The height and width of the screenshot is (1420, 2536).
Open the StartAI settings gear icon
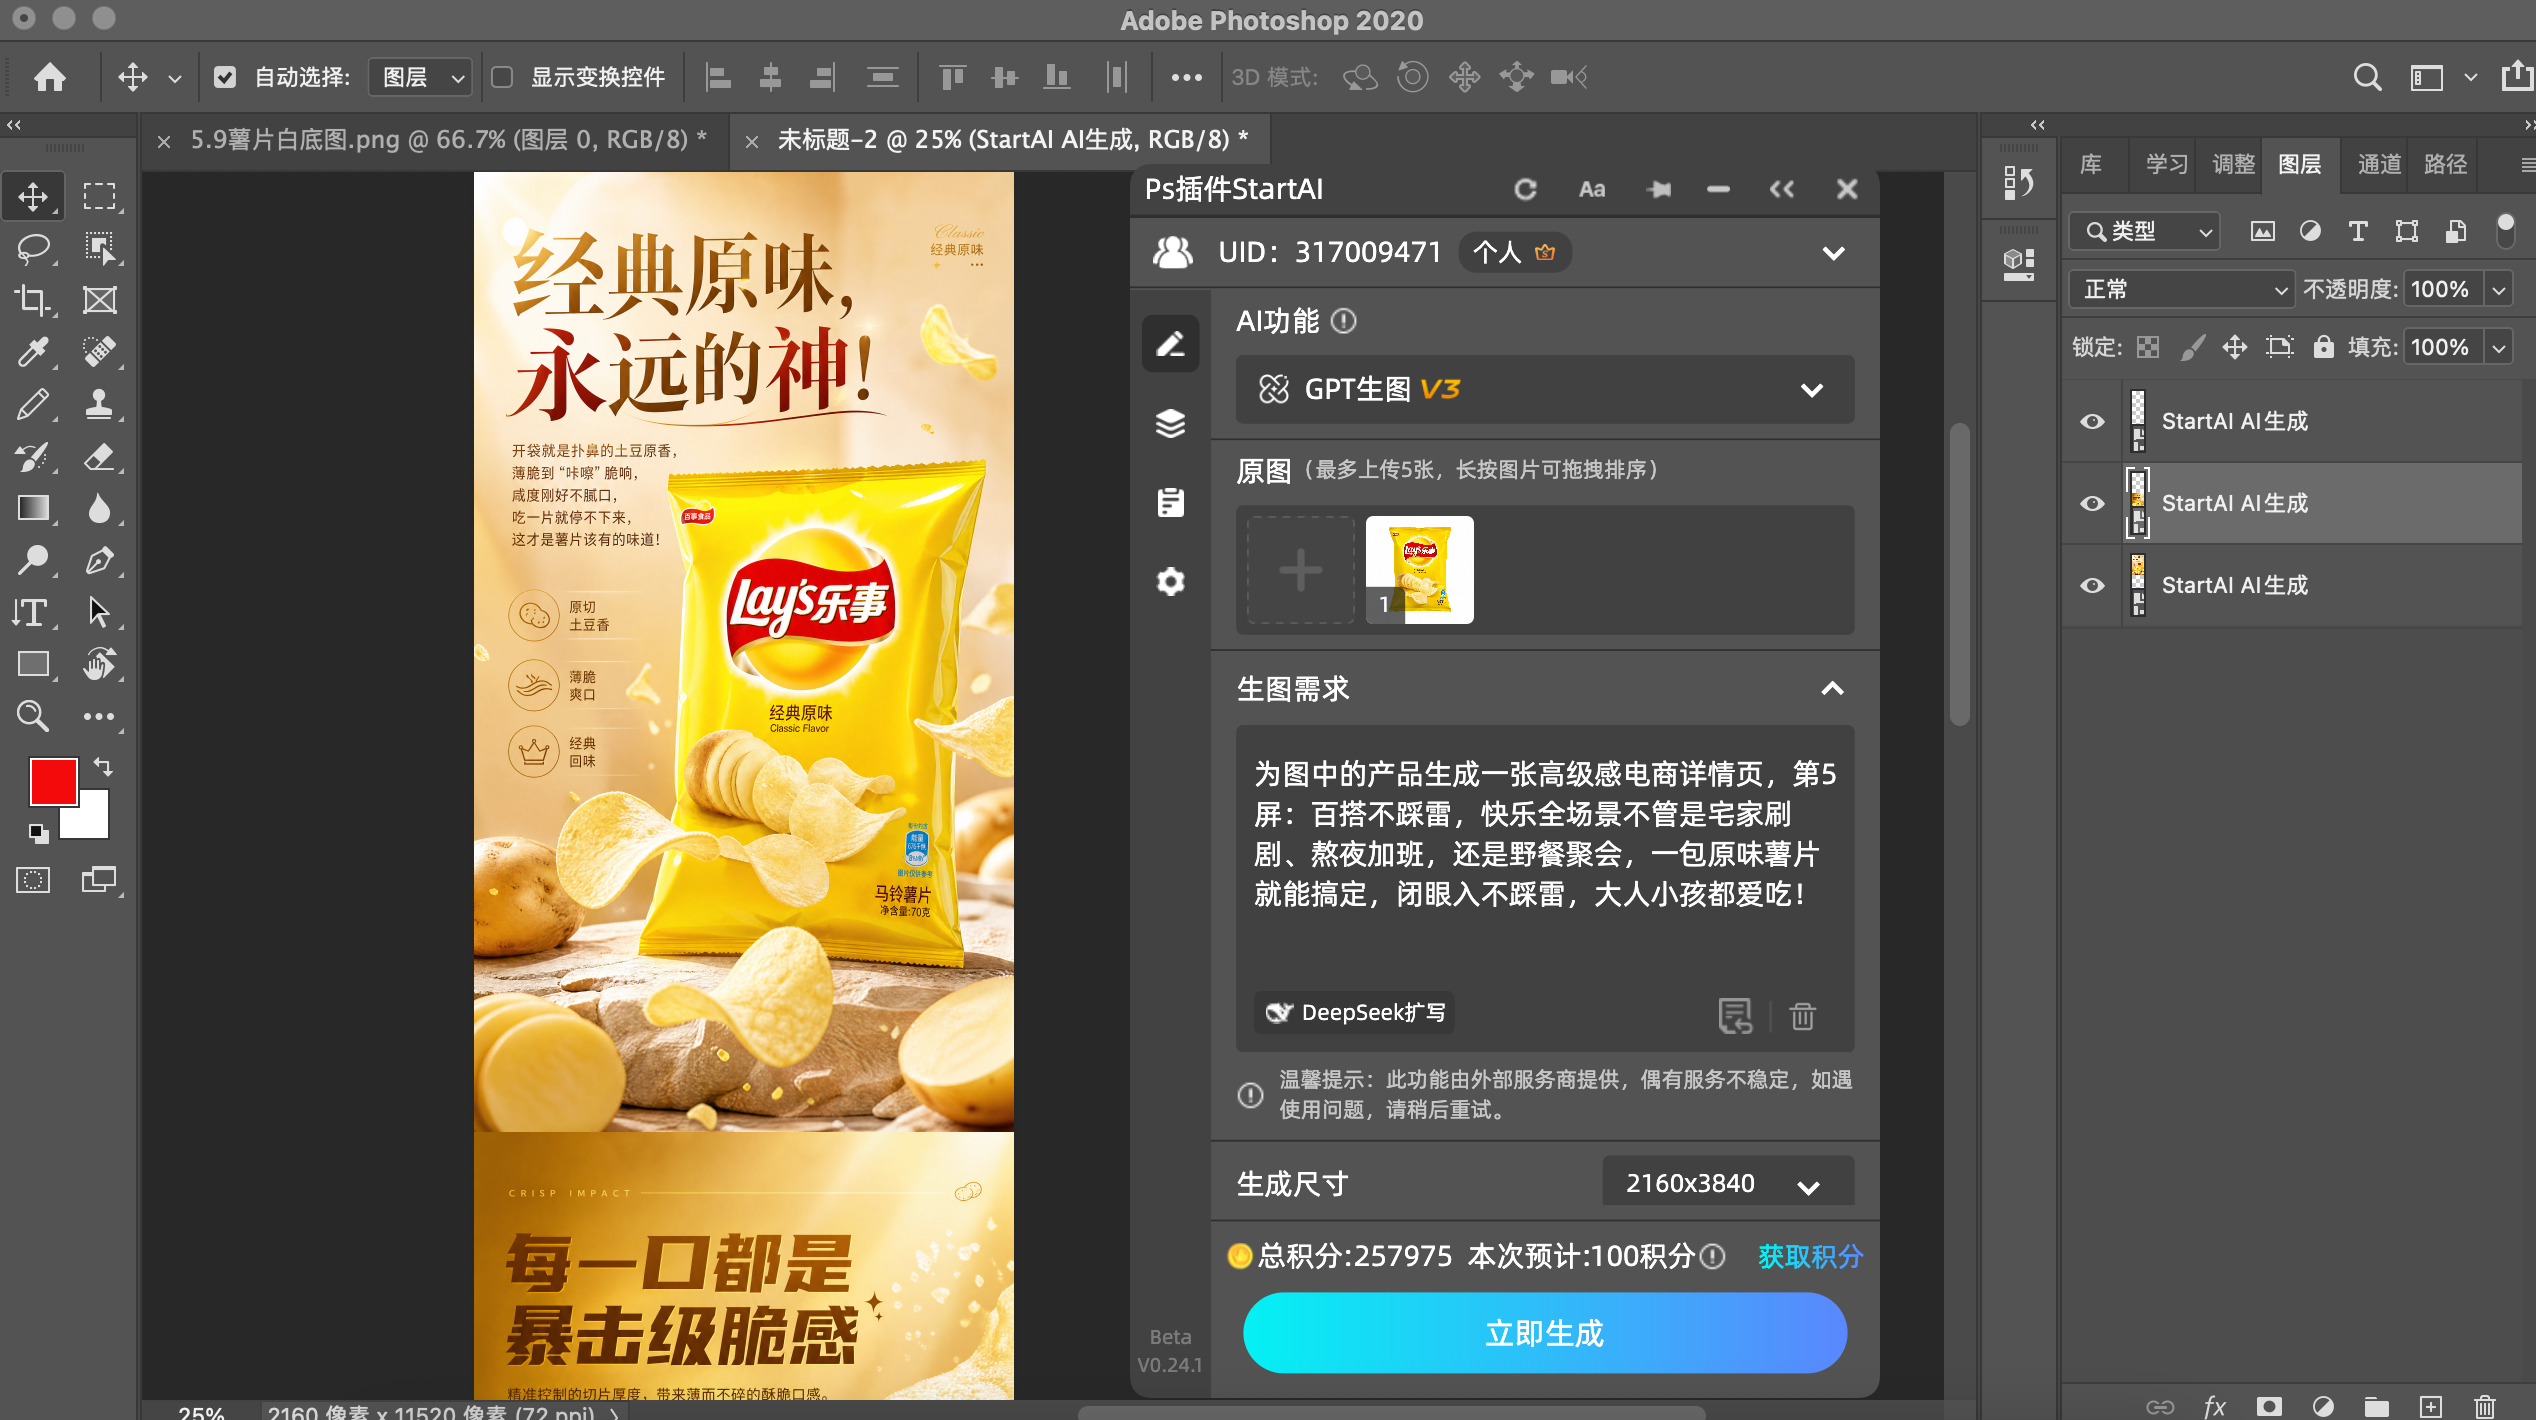click(1170, 581)
